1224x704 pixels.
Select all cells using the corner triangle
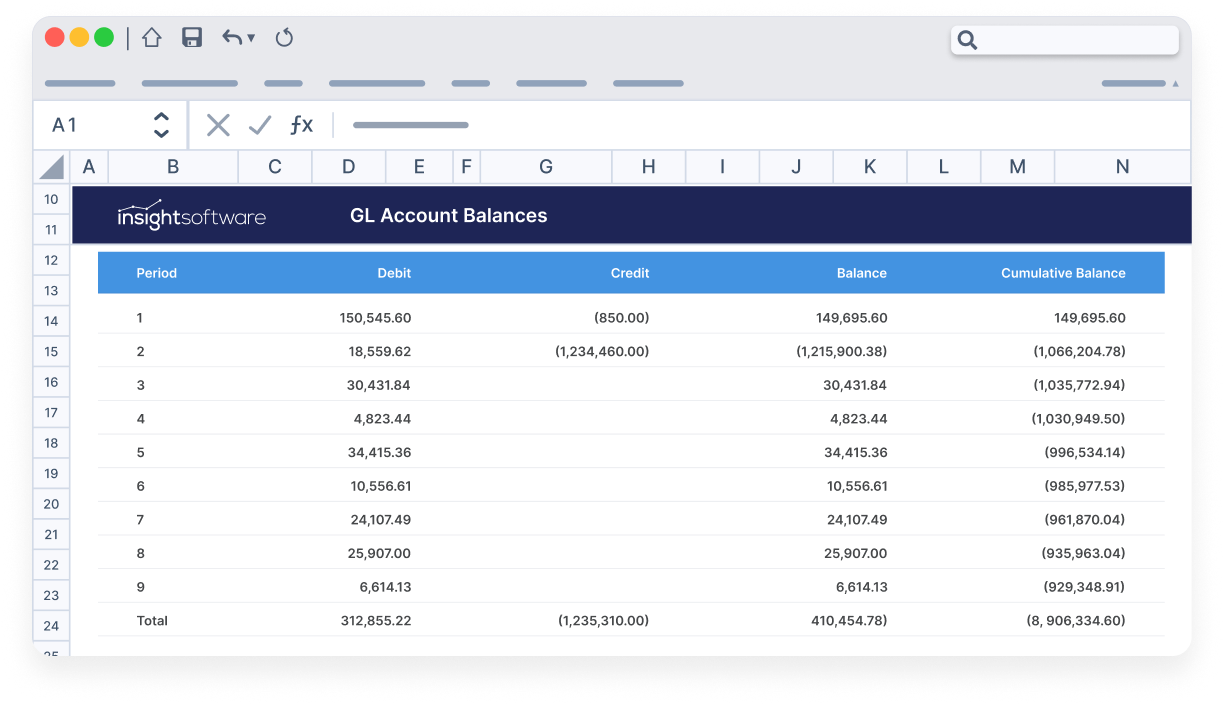click(51, 166)
